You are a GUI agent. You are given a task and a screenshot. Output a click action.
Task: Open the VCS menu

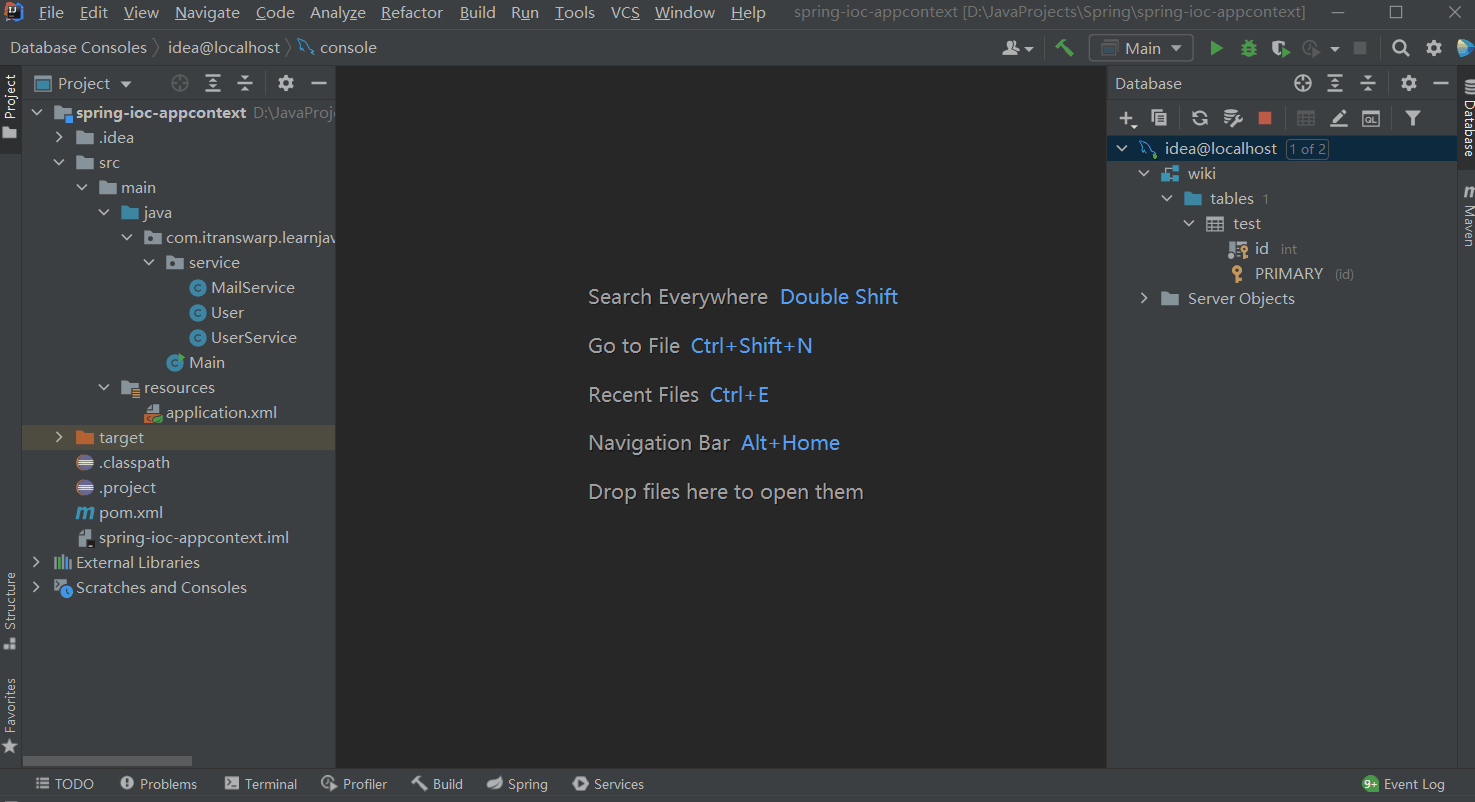pyautogui.click(x=625, y=13)
